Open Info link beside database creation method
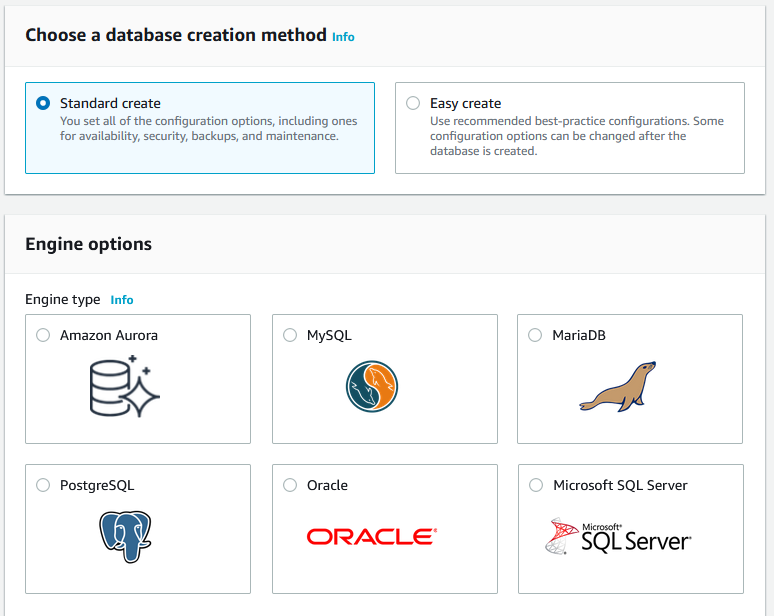 [x=343, y=37]
